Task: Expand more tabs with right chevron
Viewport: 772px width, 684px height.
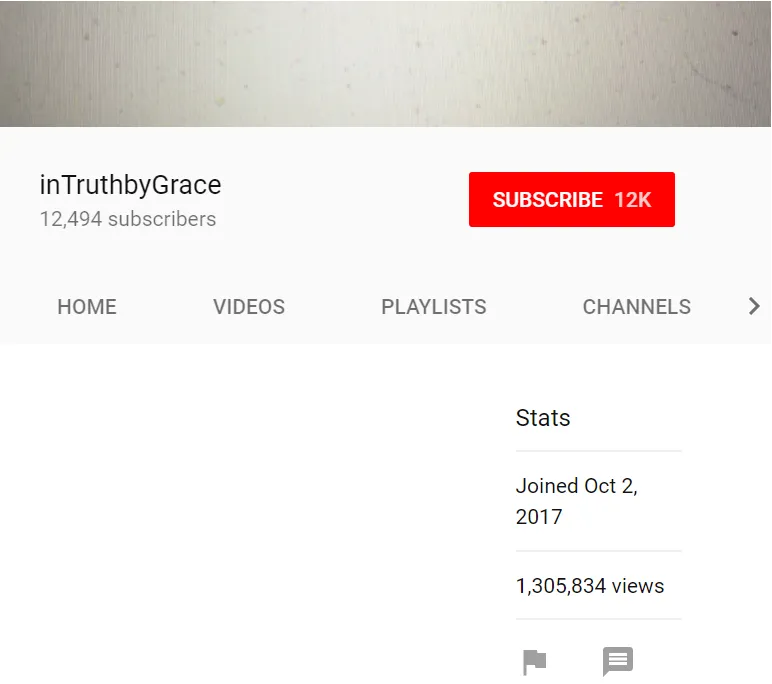Action: (x=754, y=306)
